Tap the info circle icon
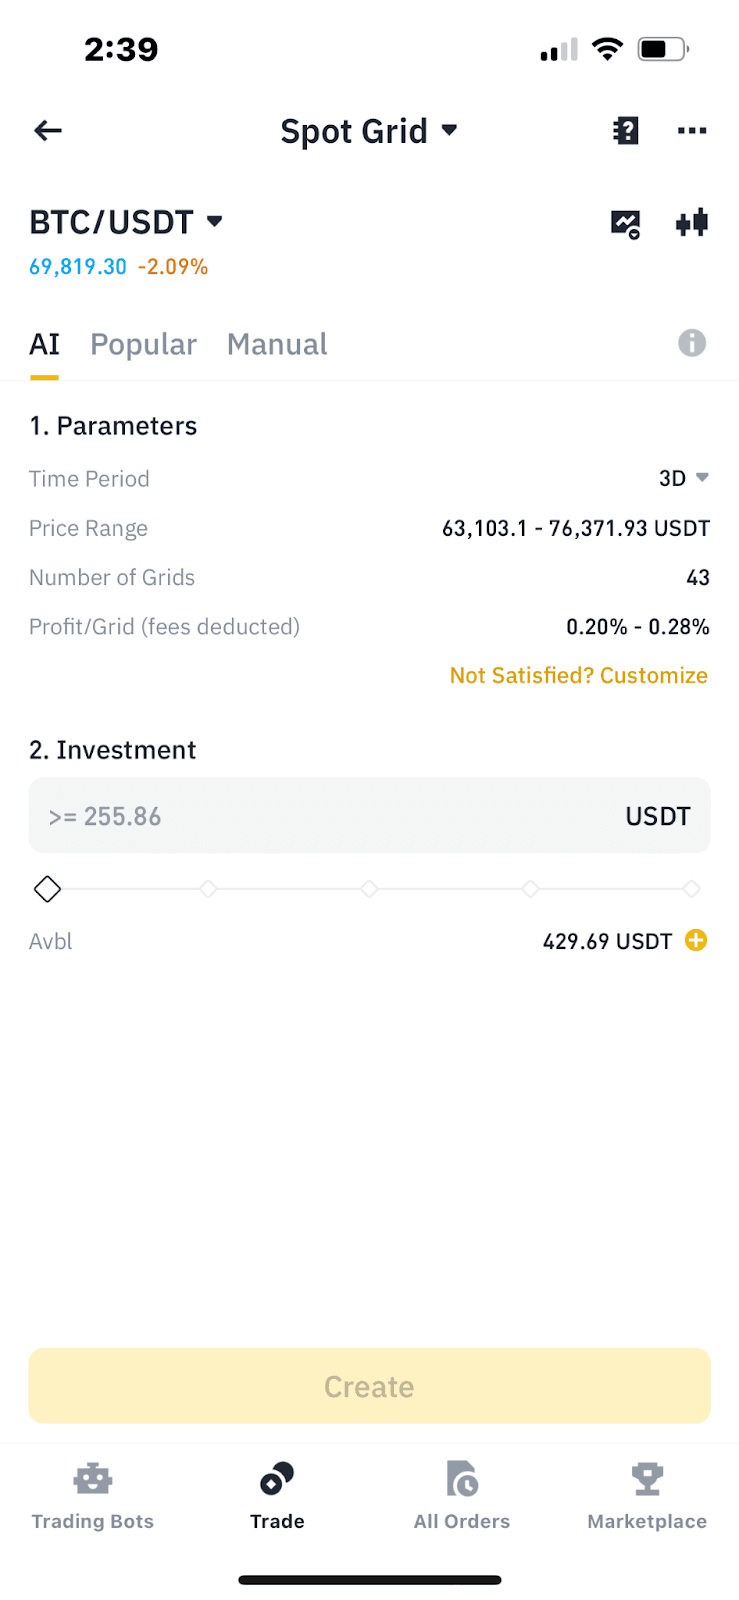The height and width of the screenshot is (1600, 739). click(691, 343)
